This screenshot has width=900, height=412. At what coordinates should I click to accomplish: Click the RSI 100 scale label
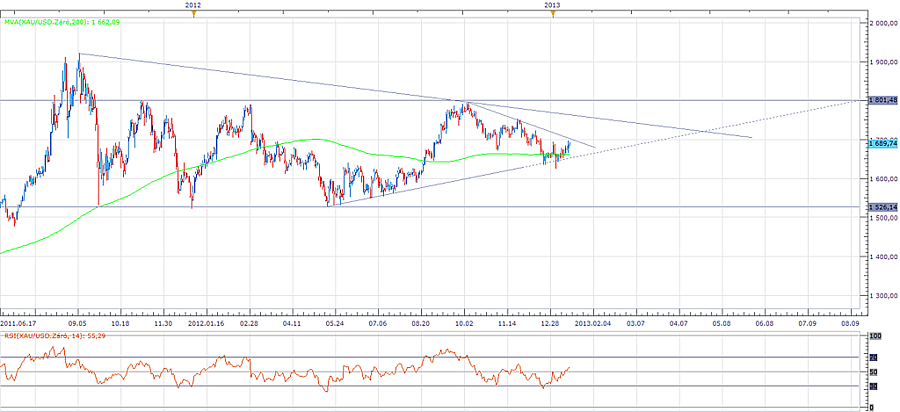(x=877, y=337)
